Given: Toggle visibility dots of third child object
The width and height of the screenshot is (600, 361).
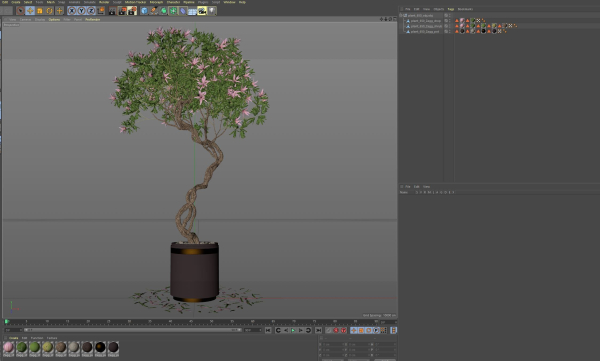Looking at the screenshot, I should [450, 31].
